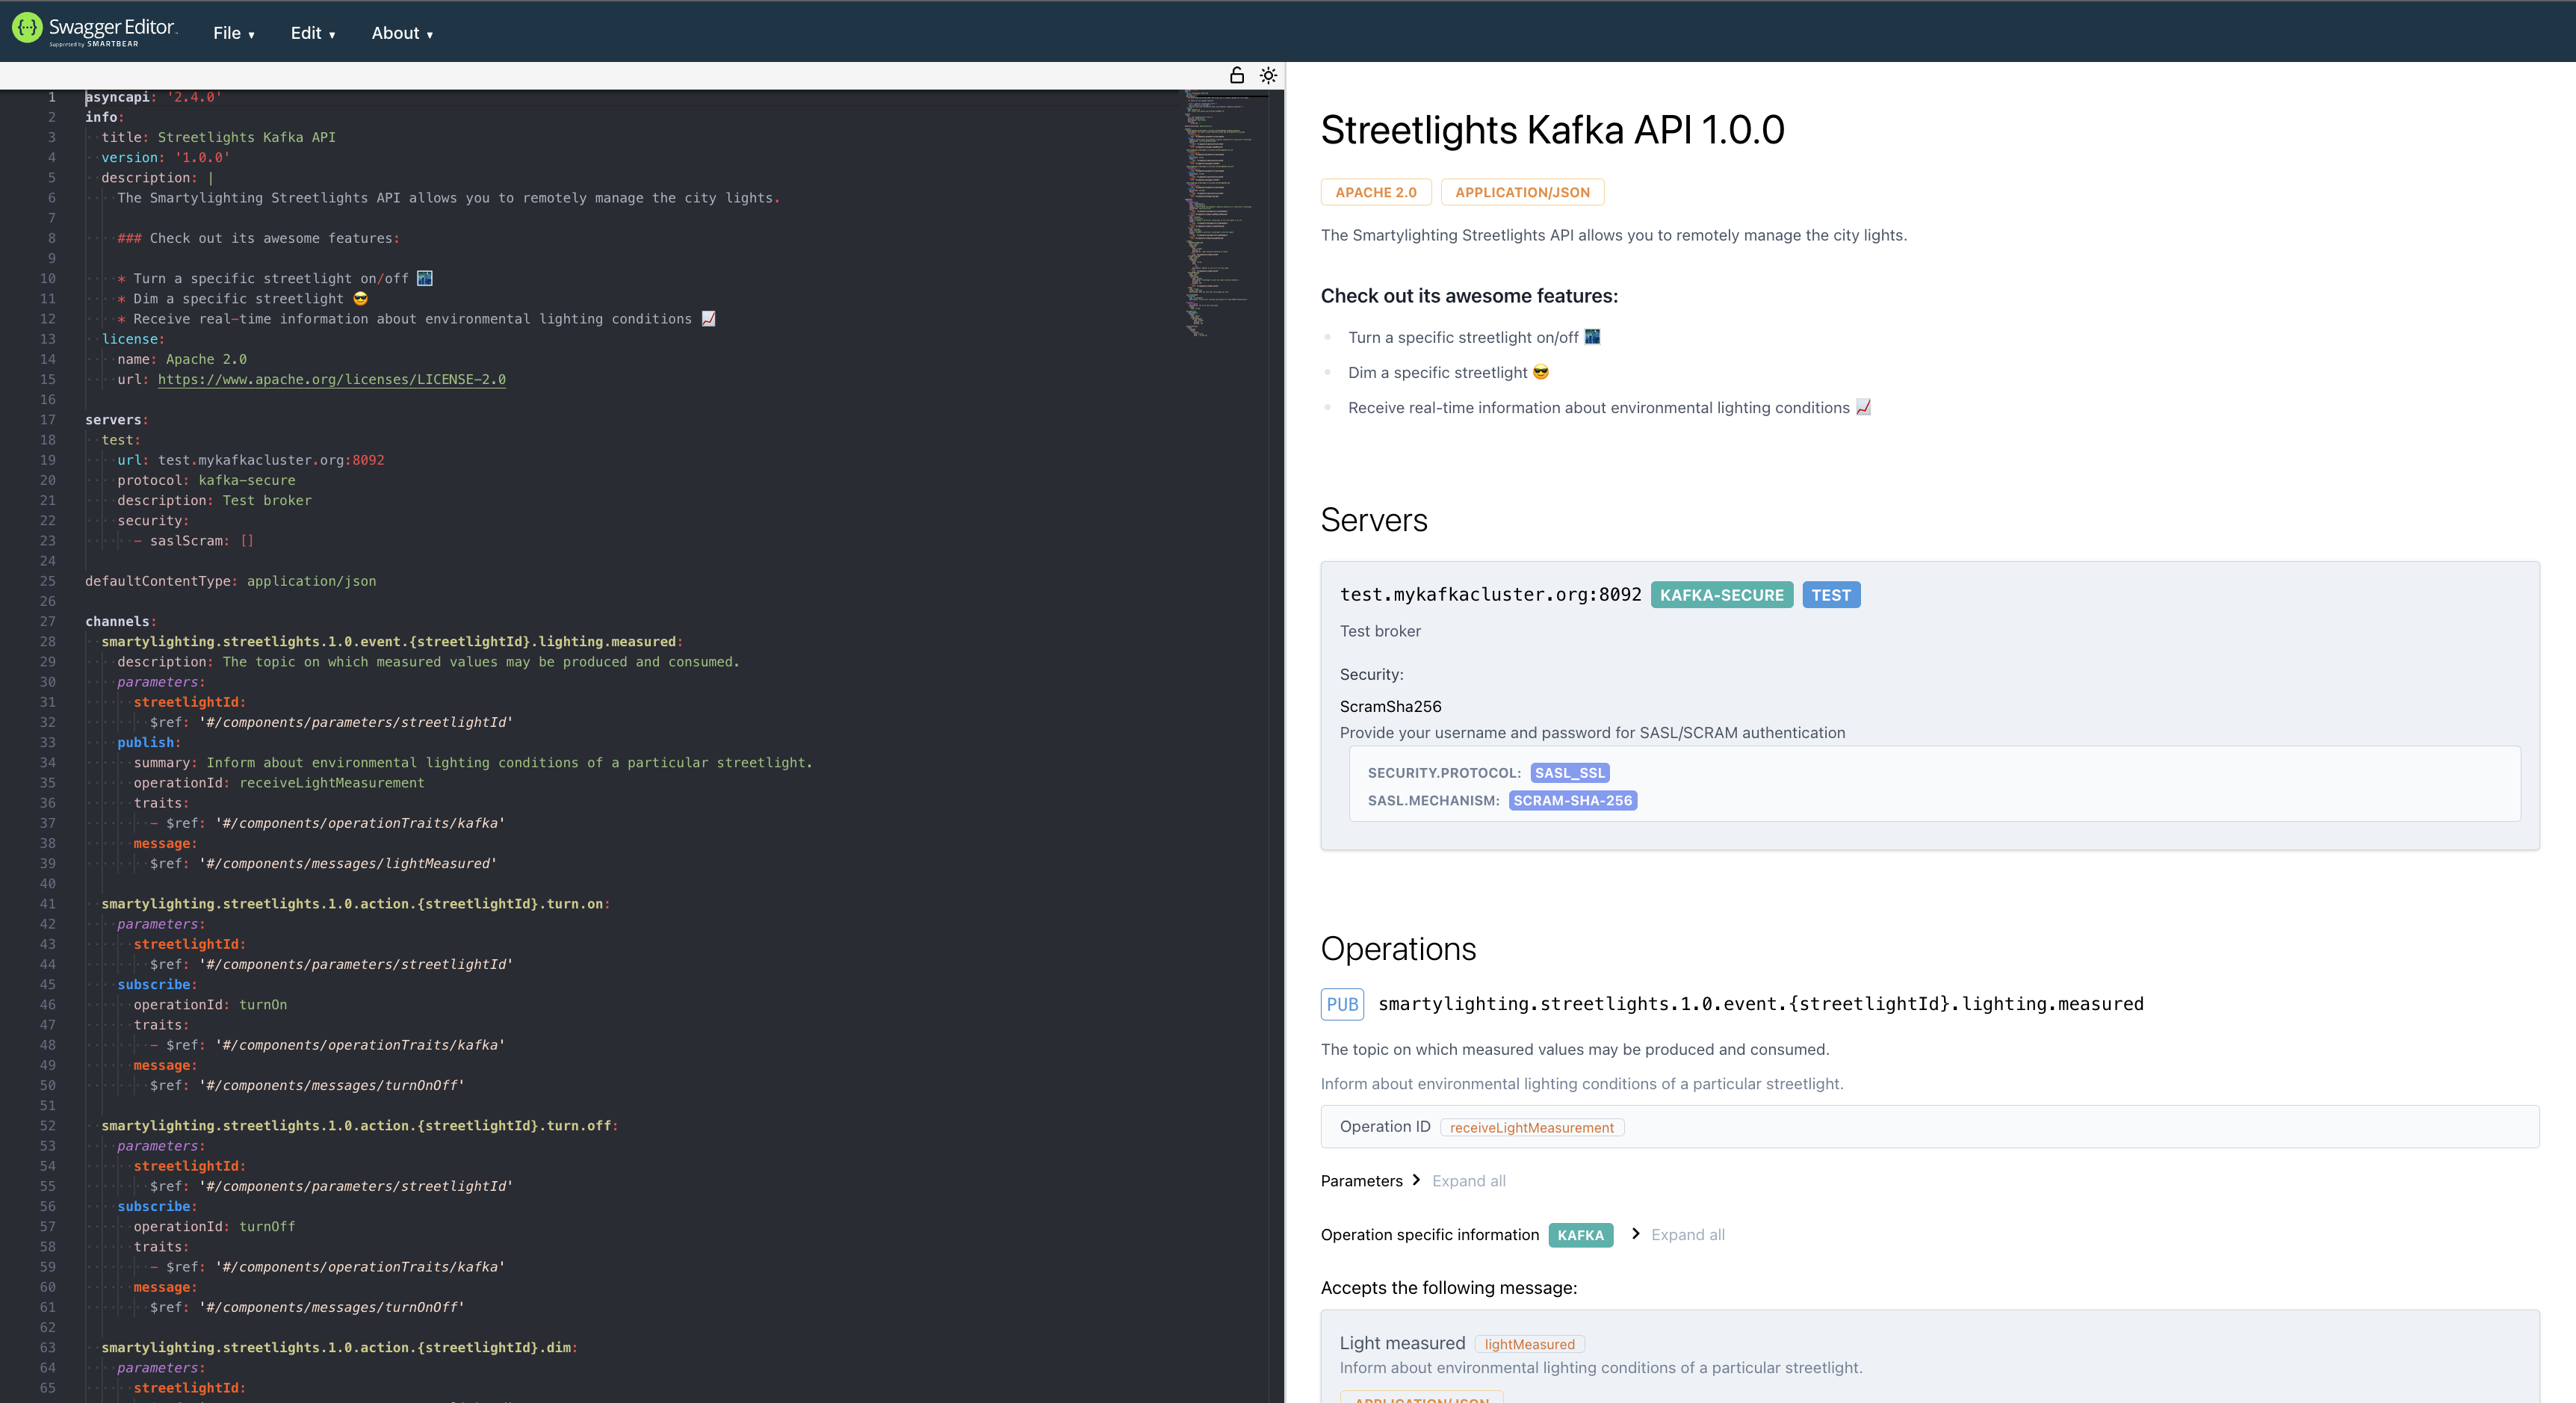
Task: Click the TEST server badge
Action: [1831, 594]
